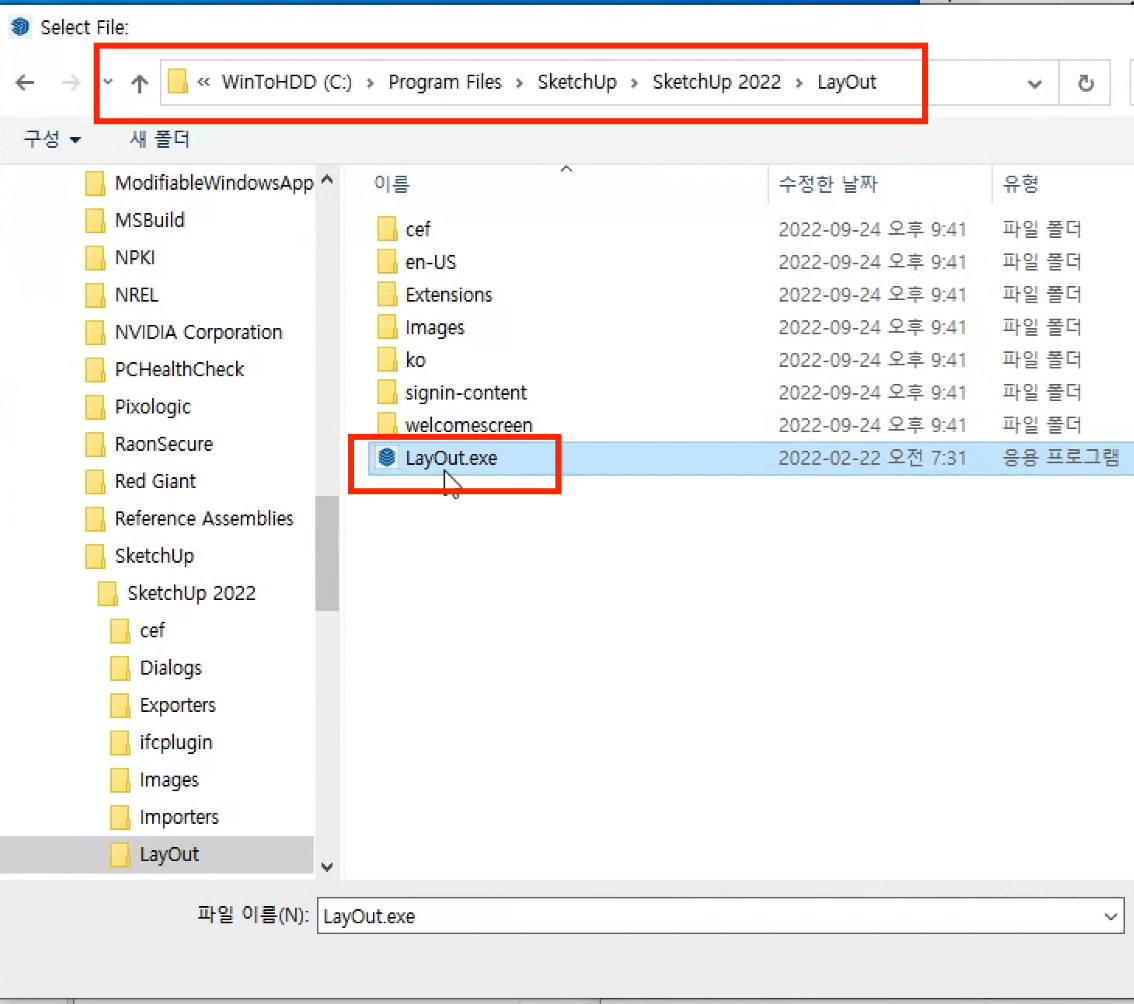Image resolution: width=1134 pixels, height=1004 pixels.
Task: Expand chevron after SketchUp 2022 breadcrumb
Action: [799, 83]
